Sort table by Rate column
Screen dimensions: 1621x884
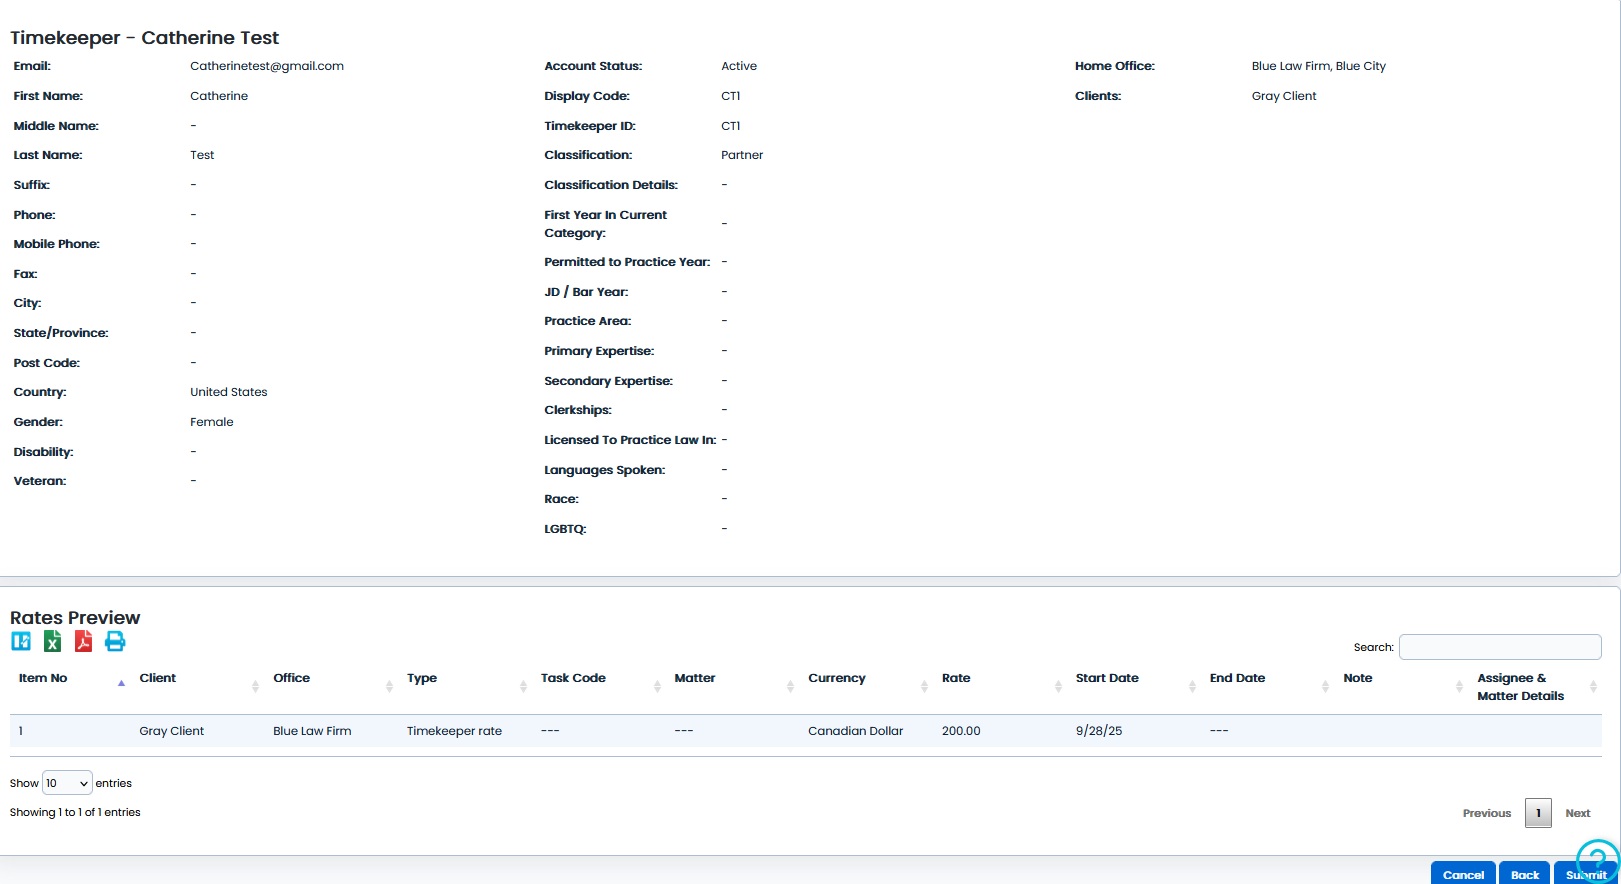click(956, 678)
